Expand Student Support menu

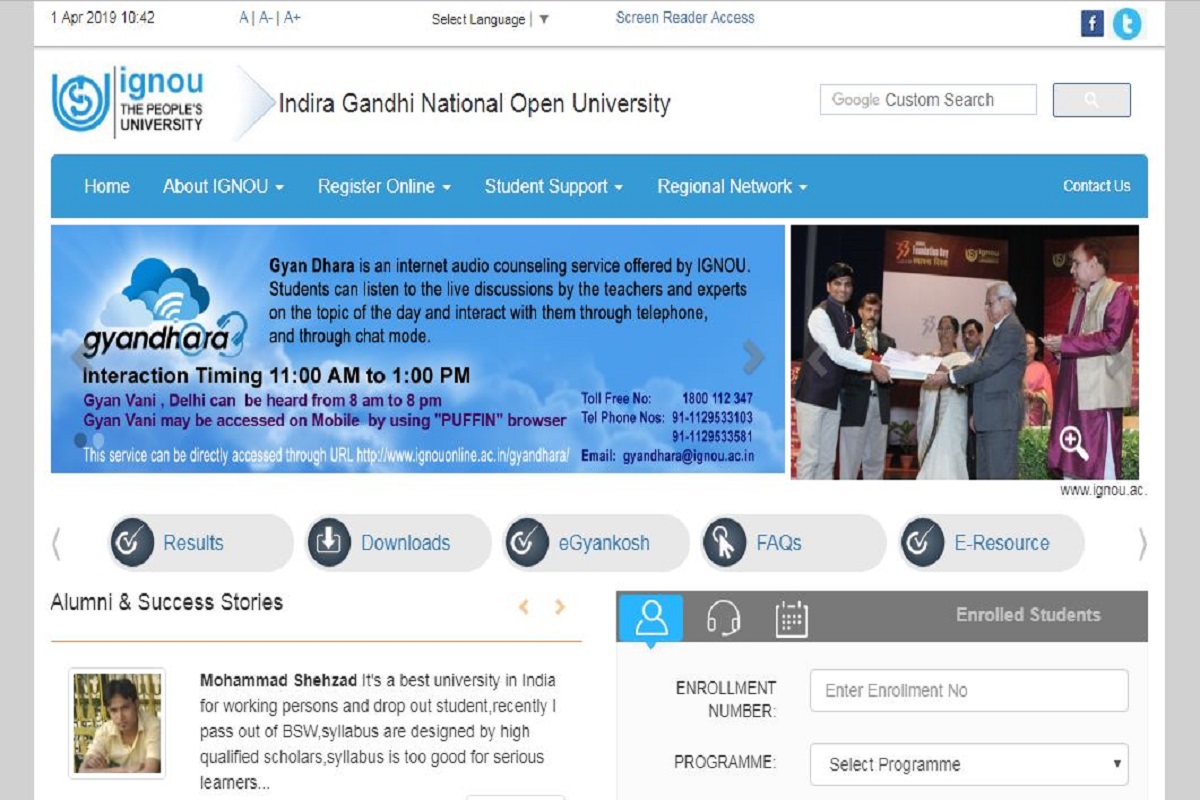click(x=554, y=186)
